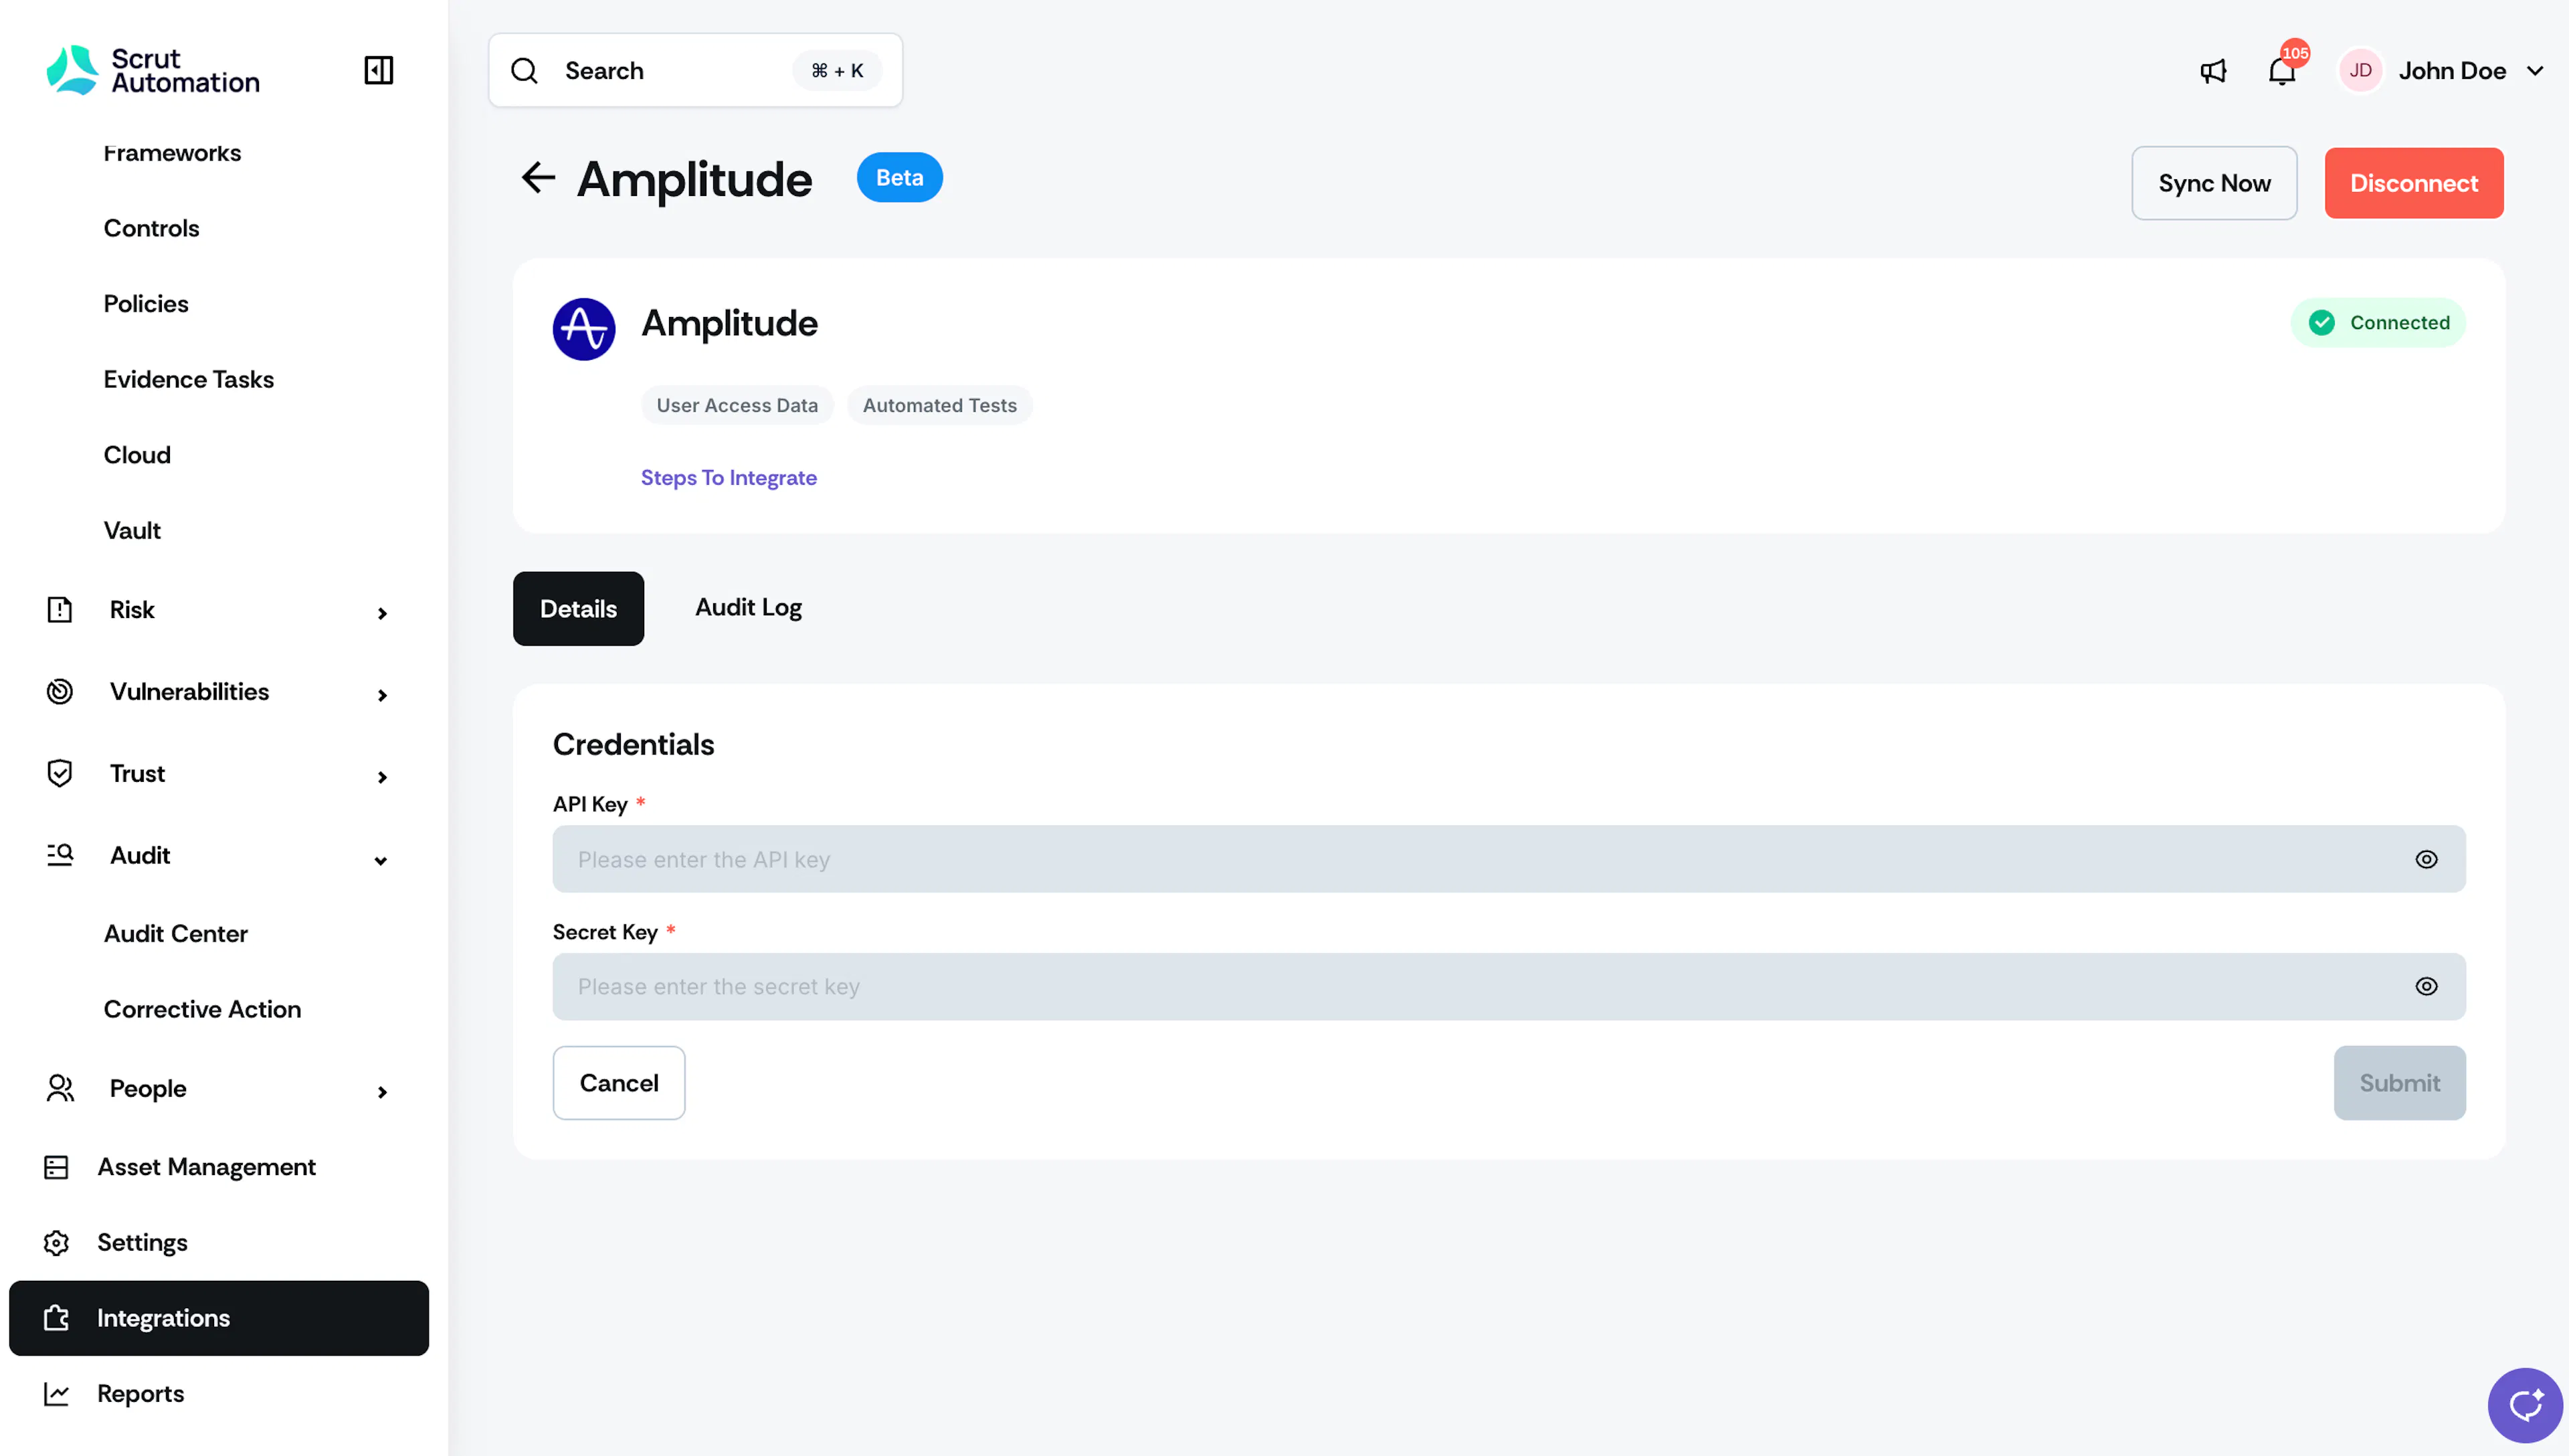The height and width of the screenshot is (1456, 2569).
Task: Go back using the arrow beside Amplitude
Action: 538,178
